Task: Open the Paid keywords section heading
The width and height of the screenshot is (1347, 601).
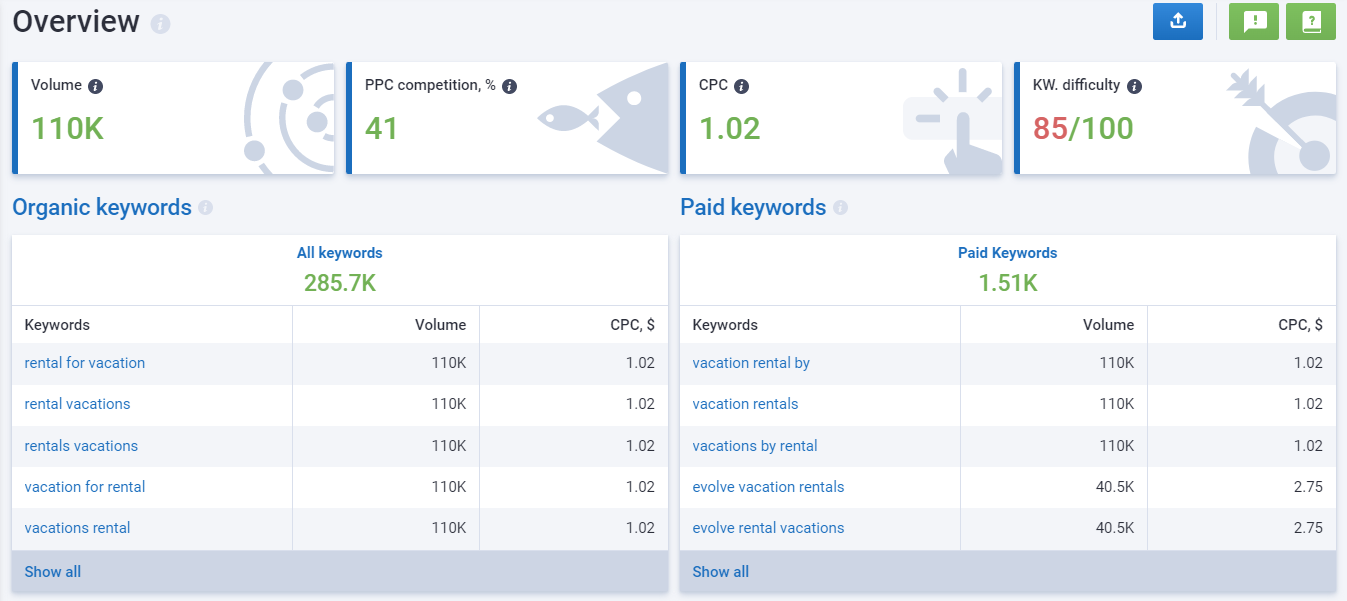Action: tap(753, 207)
